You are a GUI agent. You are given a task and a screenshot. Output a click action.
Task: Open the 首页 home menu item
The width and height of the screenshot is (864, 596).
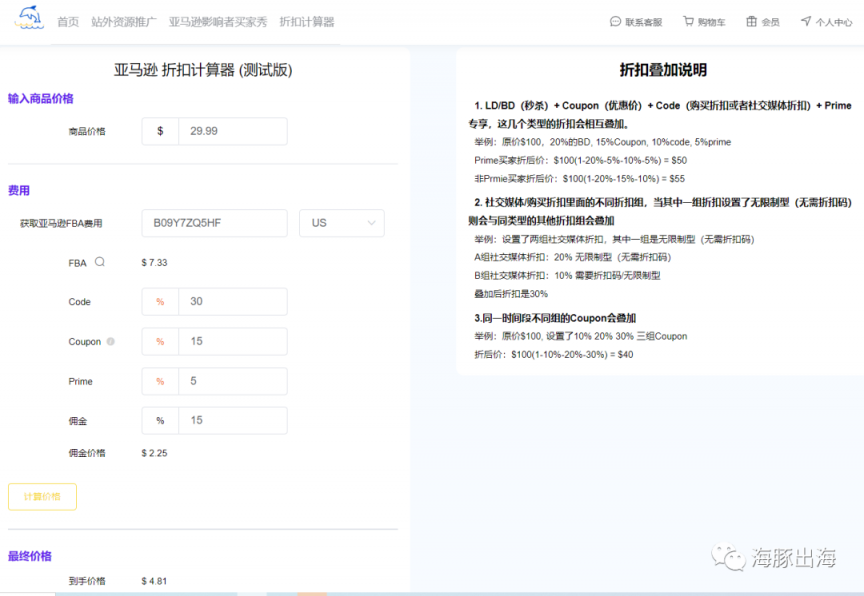(68, 22)
